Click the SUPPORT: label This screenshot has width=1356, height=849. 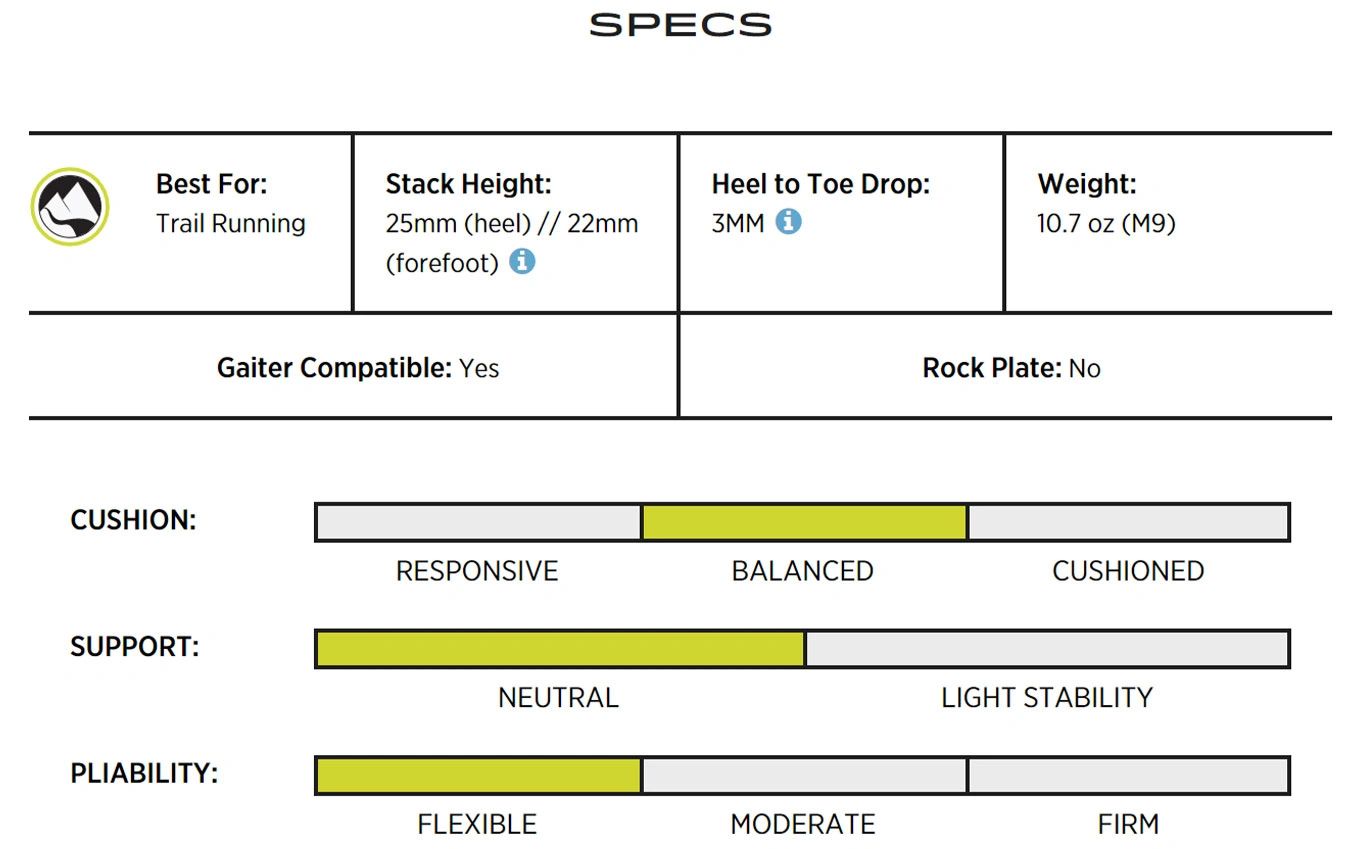pyautogui.click(x=134, y=646)
